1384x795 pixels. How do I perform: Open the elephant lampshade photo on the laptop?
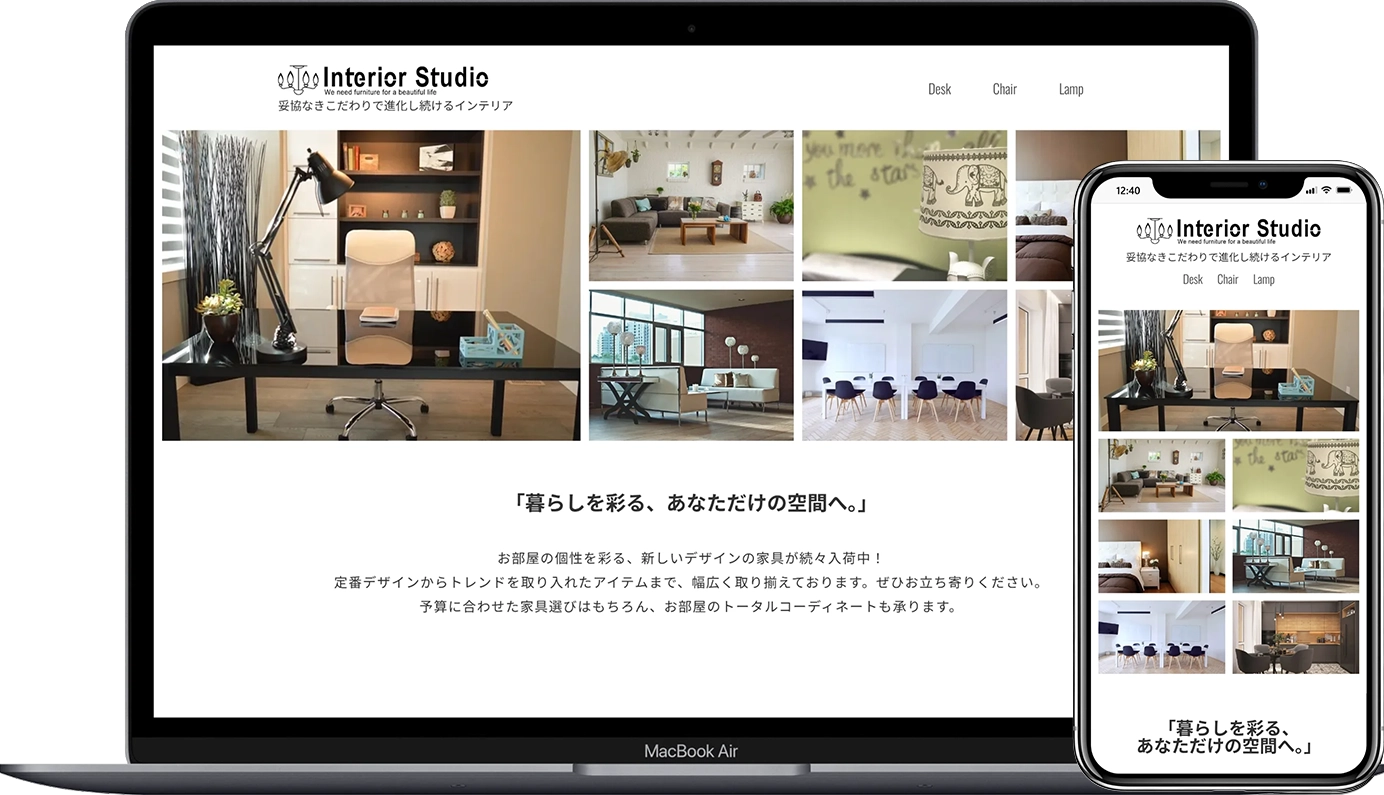point(904,205)
